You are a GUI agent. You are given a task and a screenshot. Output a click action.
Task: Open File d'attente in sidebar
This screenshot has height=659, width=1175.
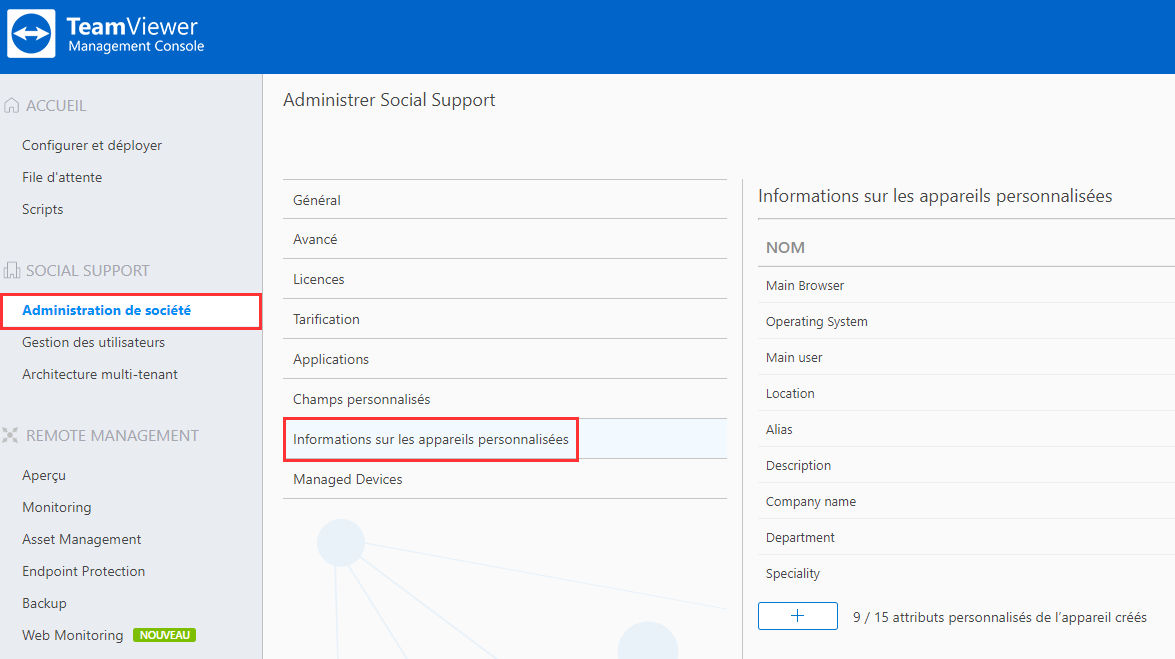[x=61, y=178]
